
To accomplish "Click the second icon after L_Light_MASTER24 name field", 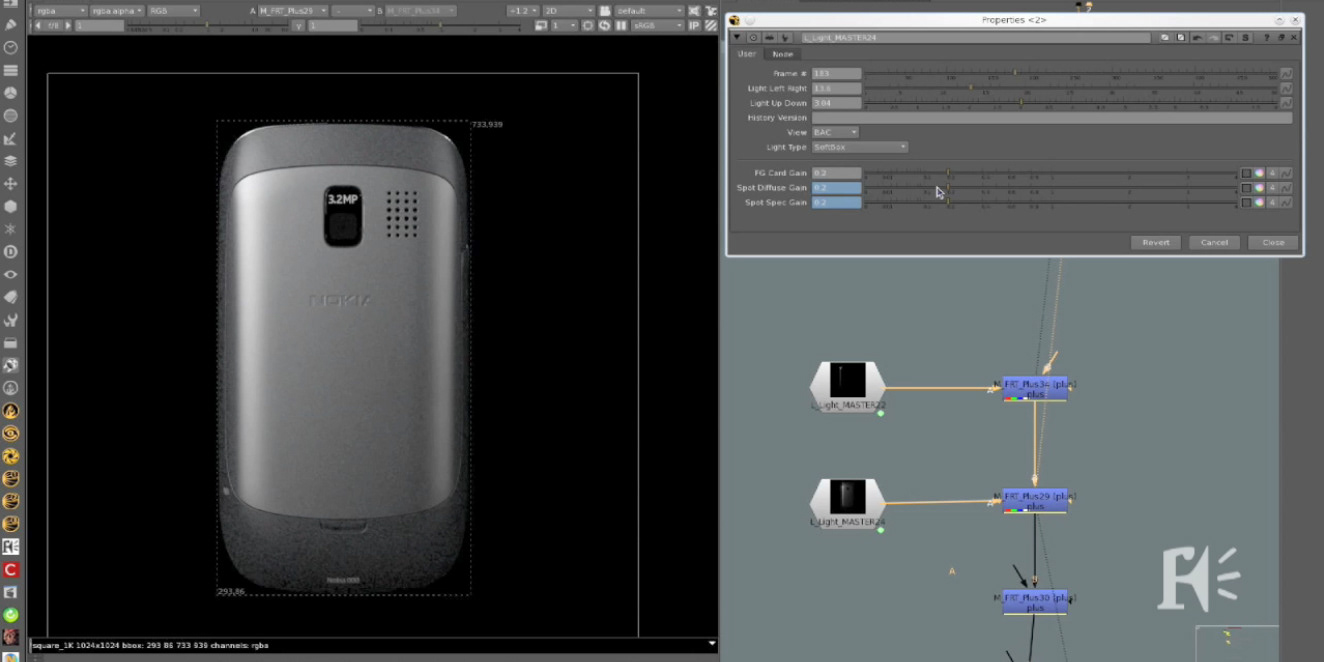I will tap(1181, 38).
